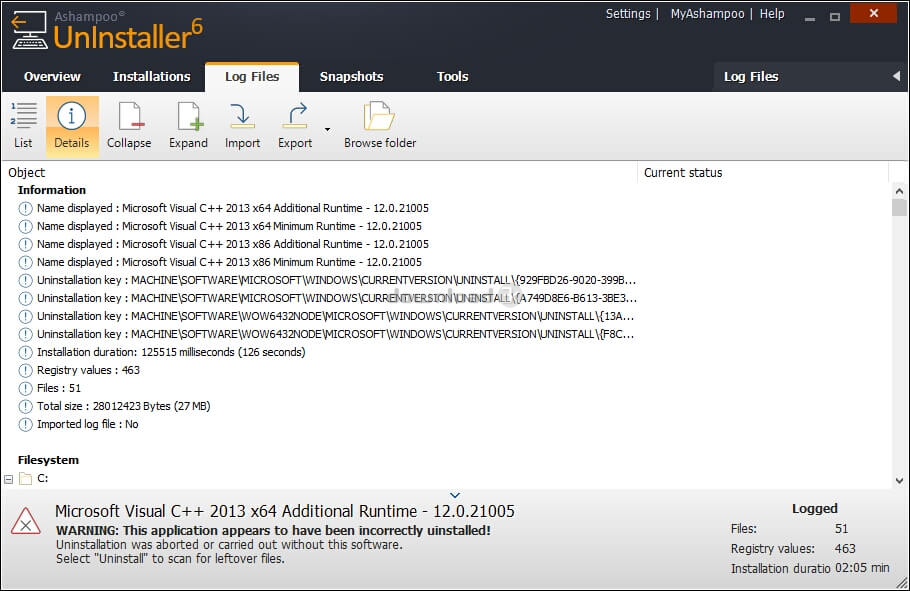Viewport: 910px width, 591px height.
Task: Select WOW6432NODE uninstallation key ending {F8C
Action: tap(326, 334)
